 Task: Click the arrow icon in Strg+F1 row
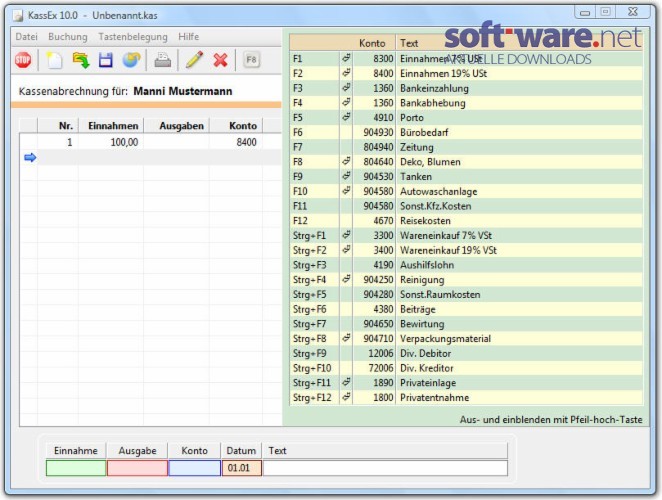click(346, 235)
